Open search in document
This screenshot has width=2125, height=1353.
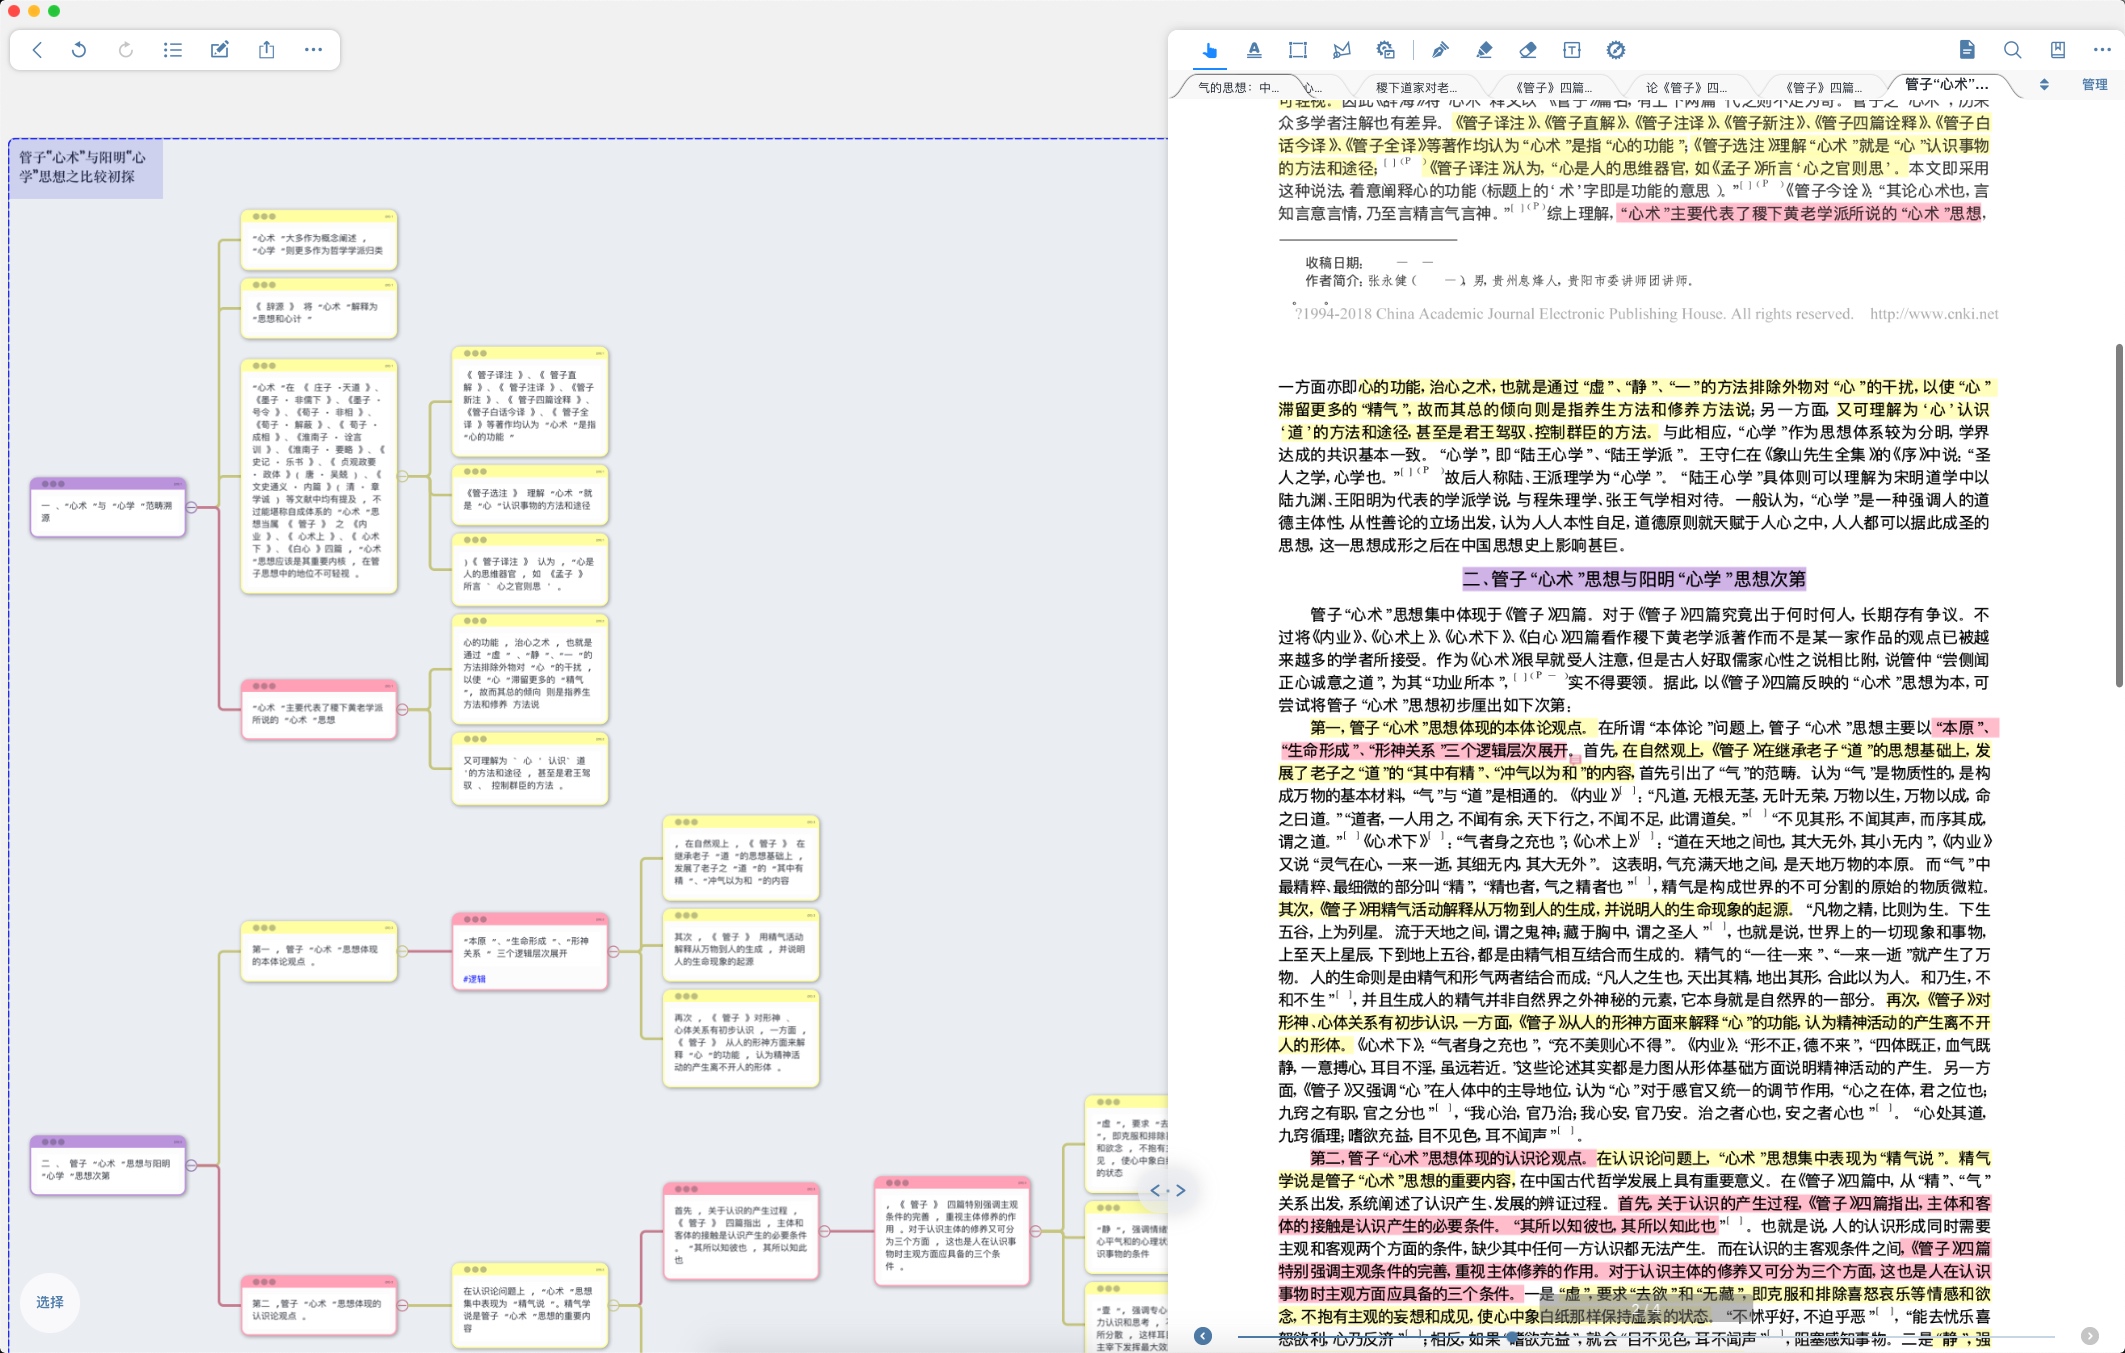tap(2012, 50)
